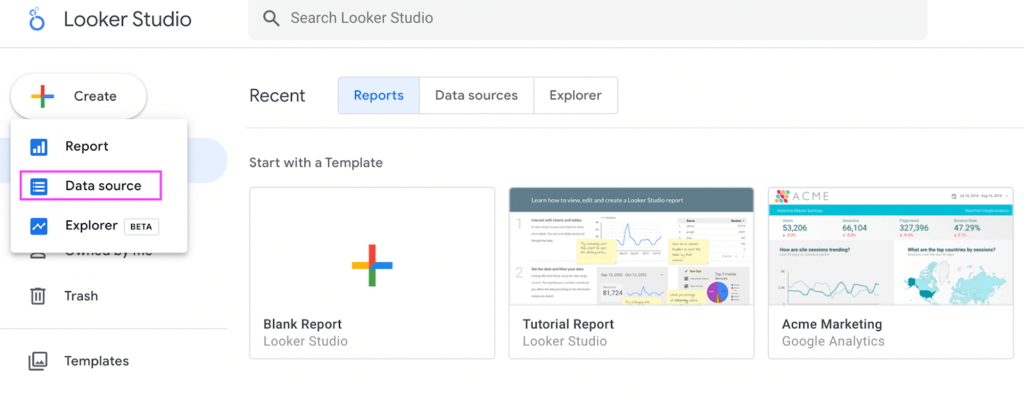Click the search magnifier icon
The image size is (1024, 398).
coord(271,18)
